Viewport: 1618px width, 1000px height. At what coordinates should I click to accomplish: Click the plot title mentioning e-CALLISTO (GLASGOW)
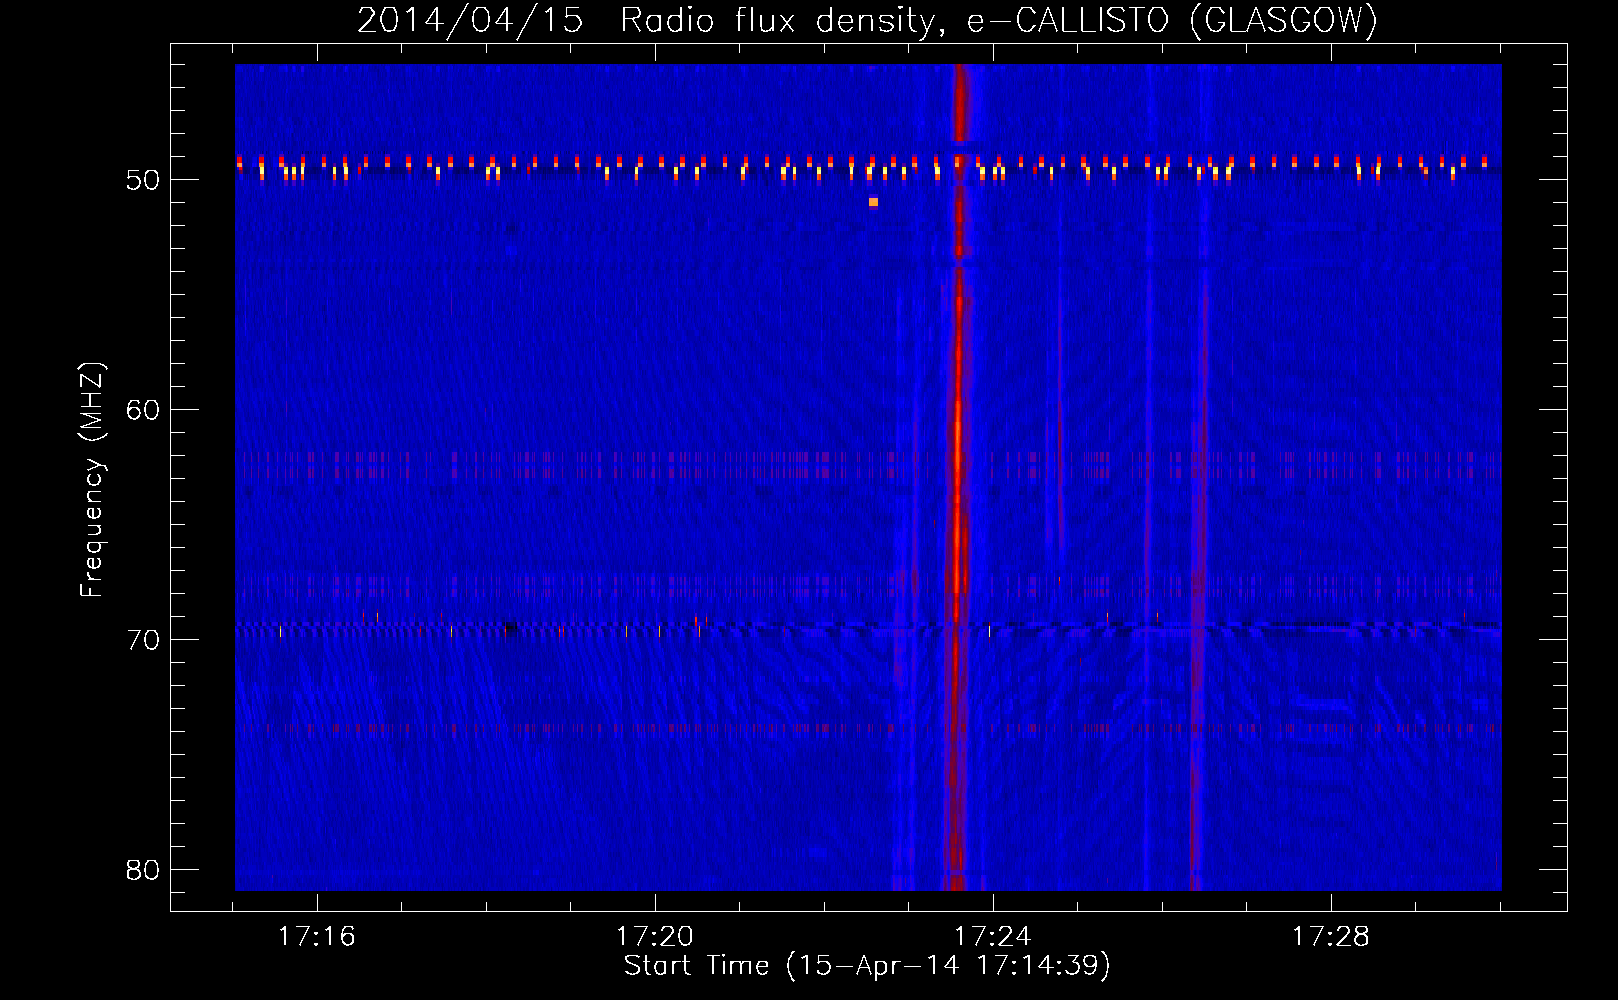pos(867,20)
